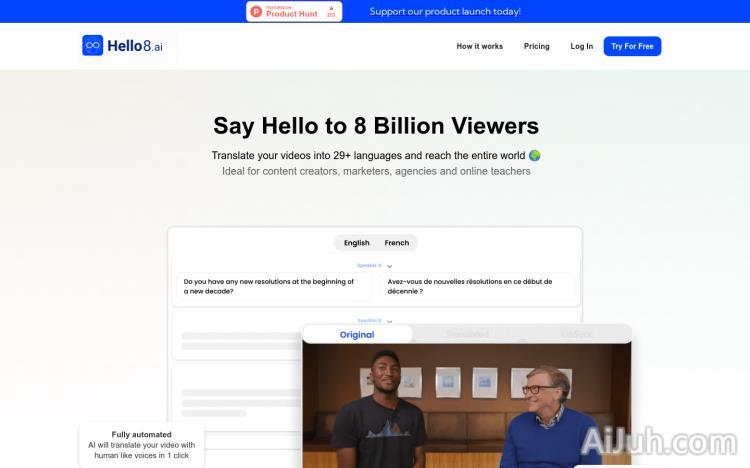Click the Hello8.ai brand name text

click(x=135, y=46)
